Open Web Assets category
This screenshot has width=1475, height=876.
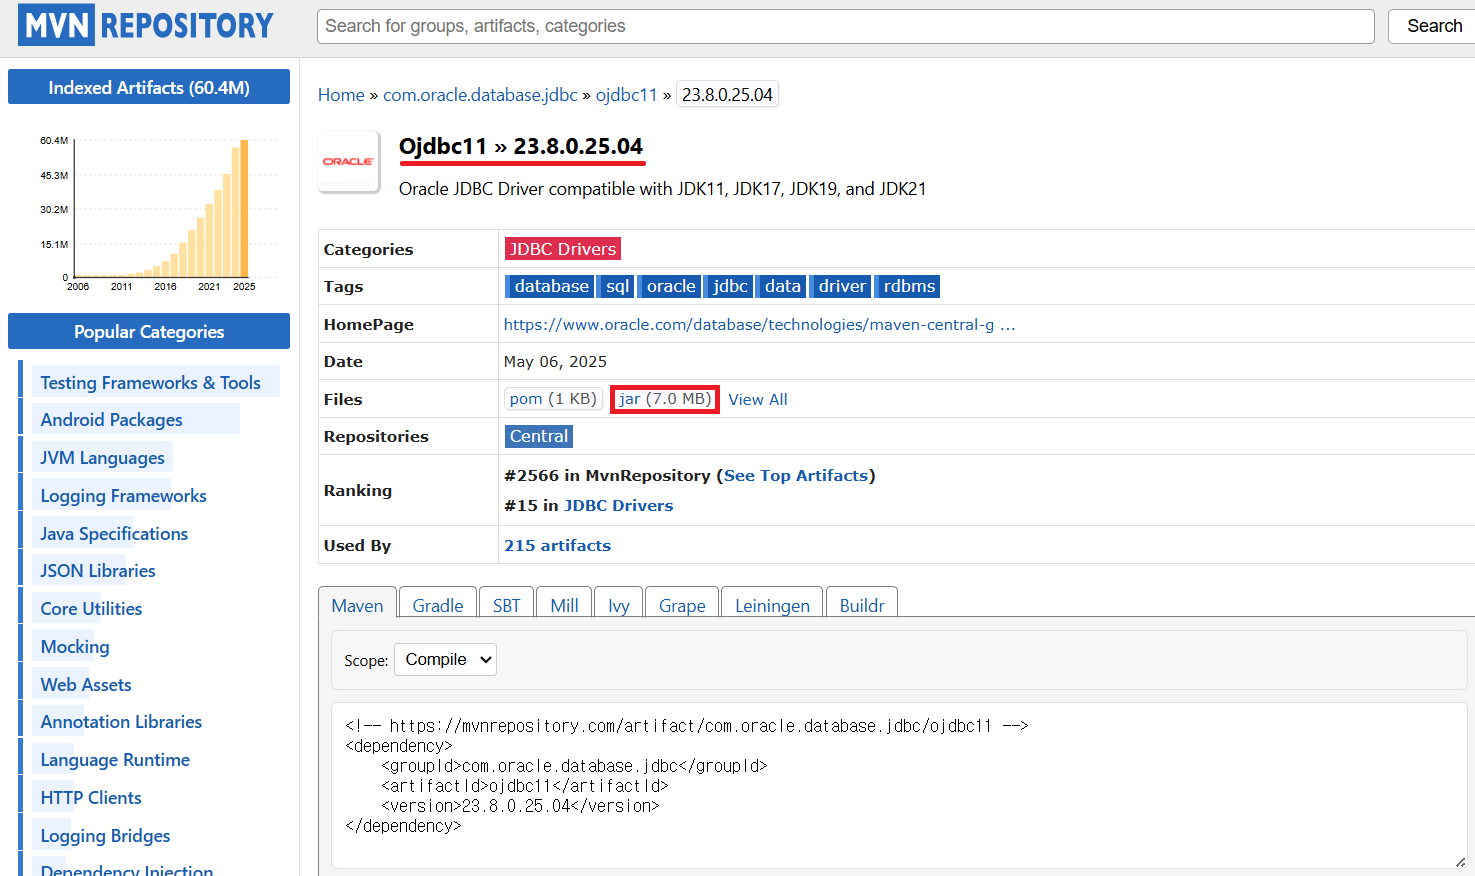point(86,685)
